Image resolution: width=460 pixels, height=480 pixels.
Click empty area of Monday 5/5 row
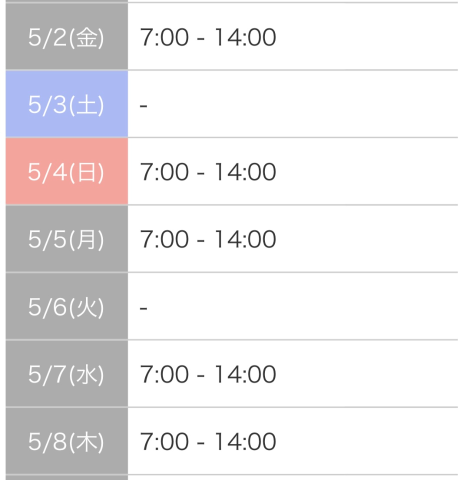367,239
